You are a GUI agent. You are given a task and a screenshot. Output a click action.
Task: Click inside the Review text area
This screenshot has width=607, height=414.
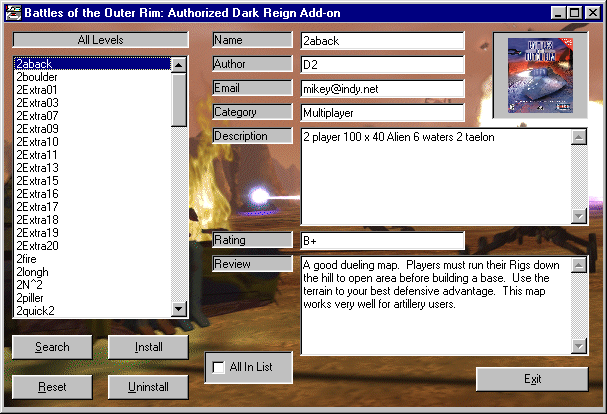pyautogui.click(x=436, y=306)
